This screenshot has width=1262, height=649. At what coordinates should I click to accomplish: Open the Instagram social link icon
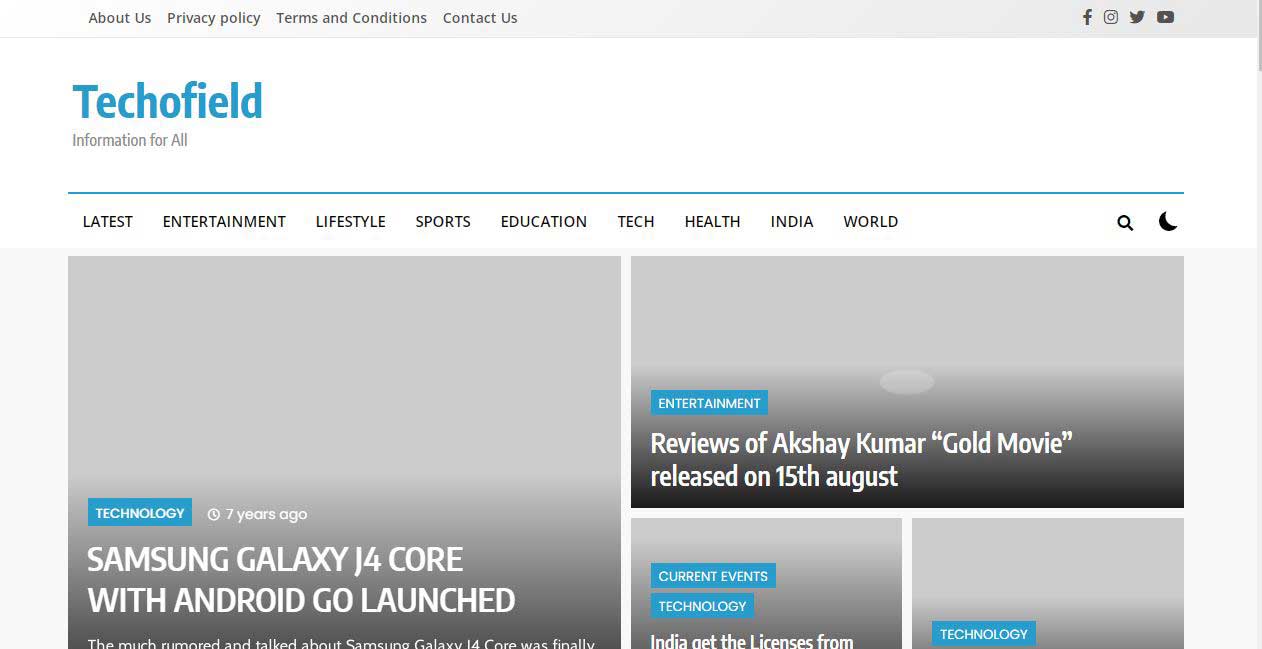coord(1111,17)
